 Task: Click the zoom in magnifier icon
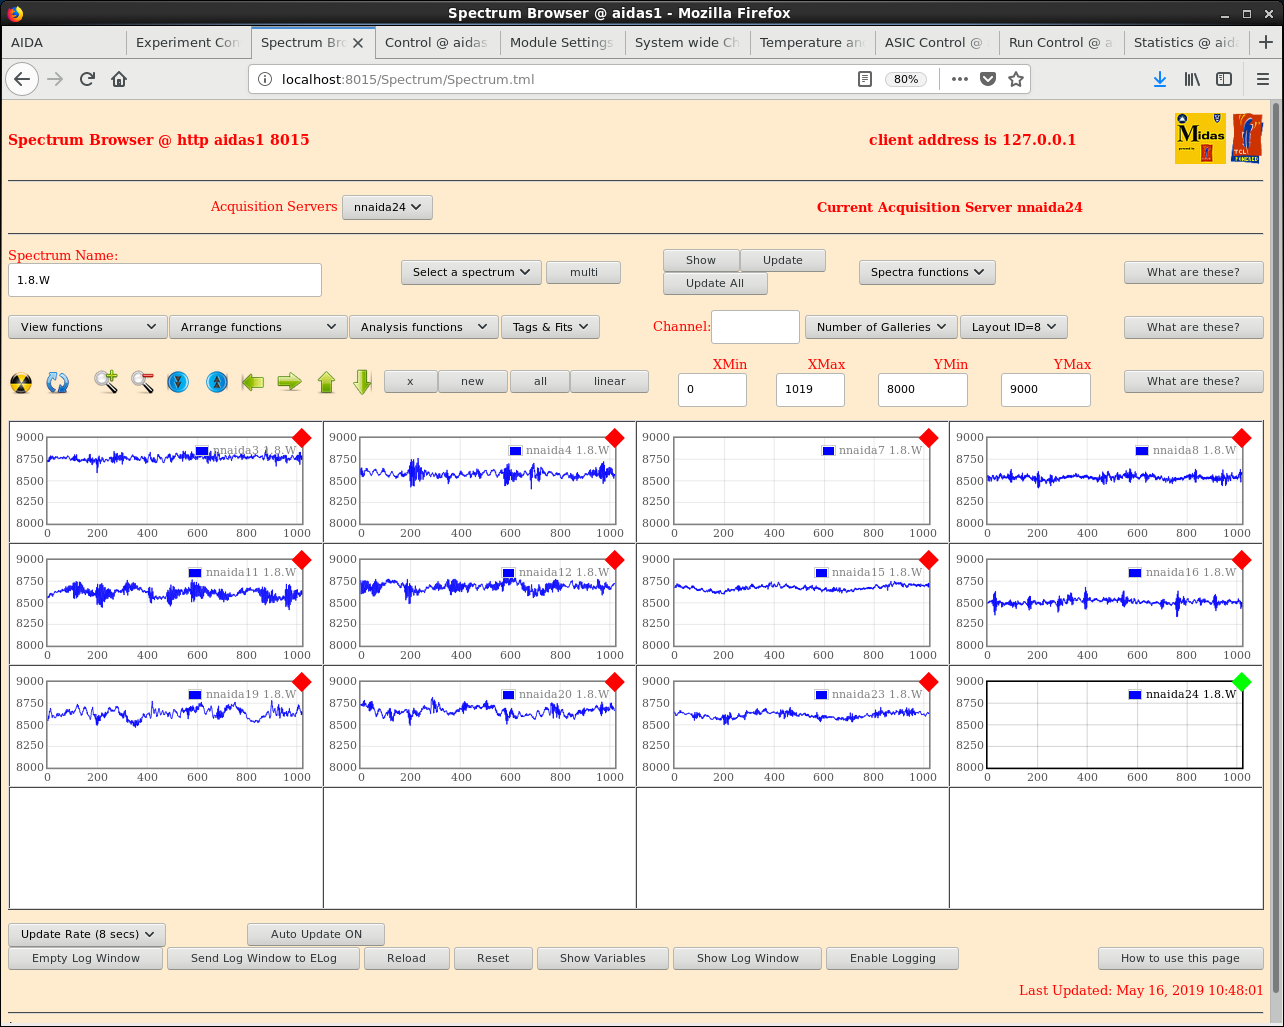(x=106, y=382)
